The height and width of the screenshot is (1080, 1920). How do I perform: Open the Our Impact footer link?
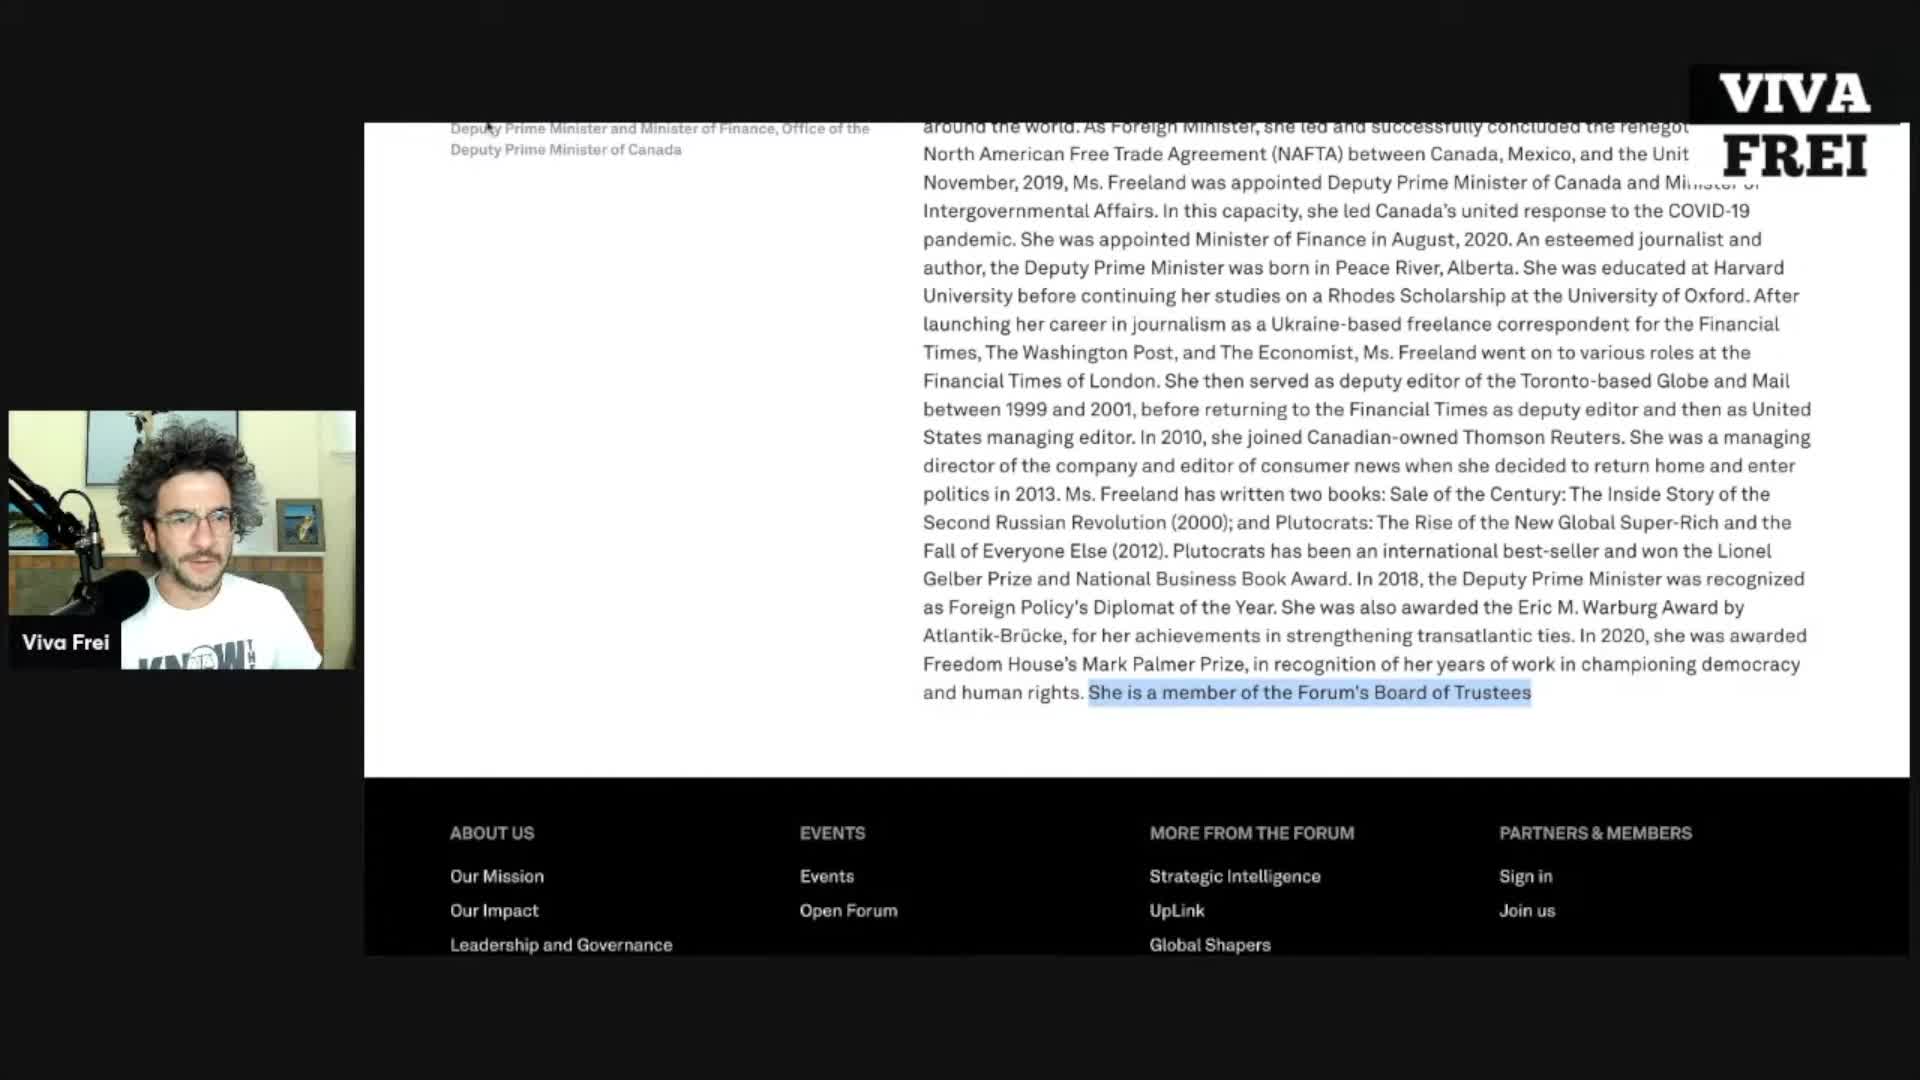494,911
